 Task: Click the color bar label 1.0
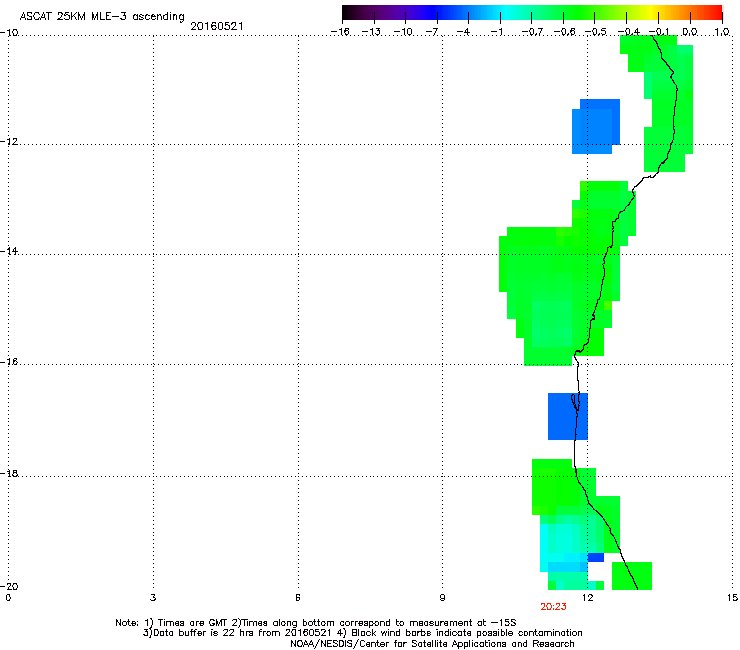pyautogui.click(x=722, y=32)
